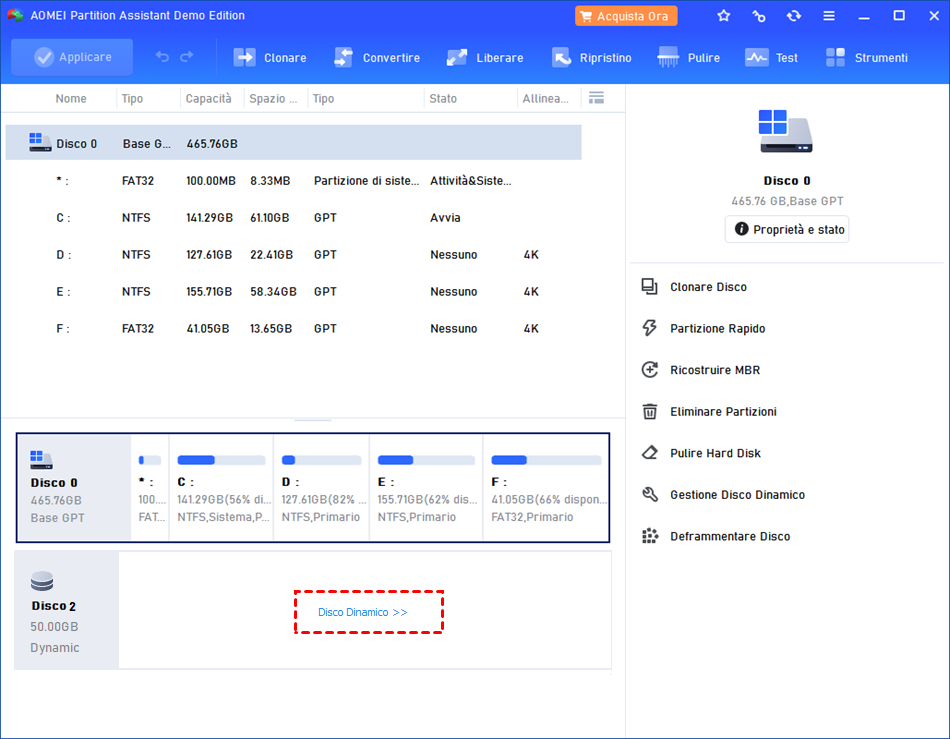This screenshot has width=950, height=739.
Task: Choose Partizione Rapido in the side panel
Action: [x=717, y=328]
